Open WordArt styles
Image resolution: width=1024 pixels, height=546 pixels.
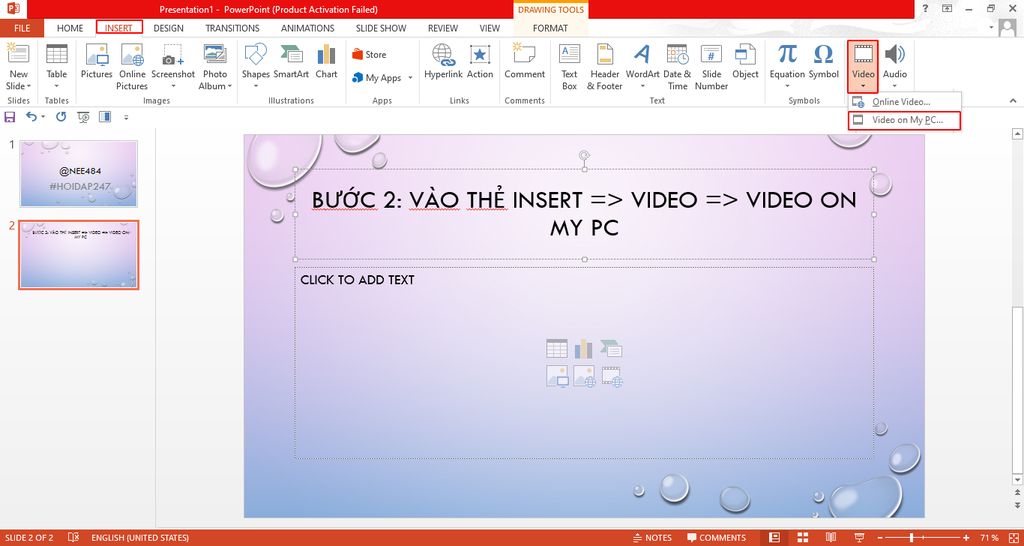coord(643,67)
